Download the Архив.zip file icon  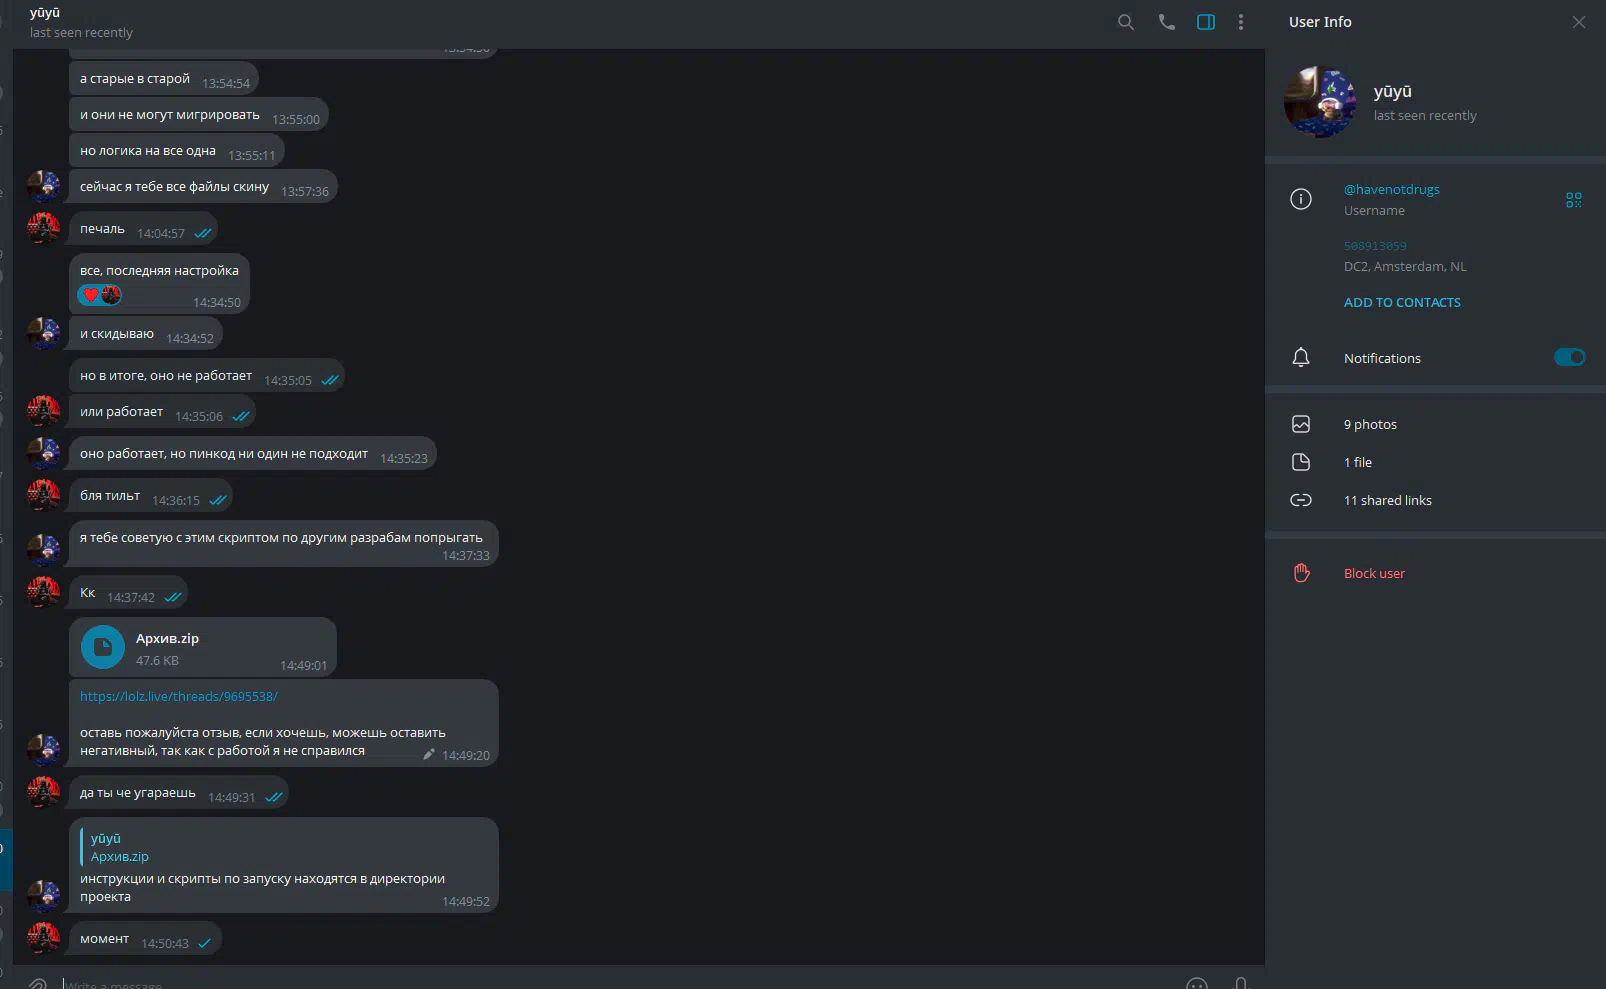(103, 647)
